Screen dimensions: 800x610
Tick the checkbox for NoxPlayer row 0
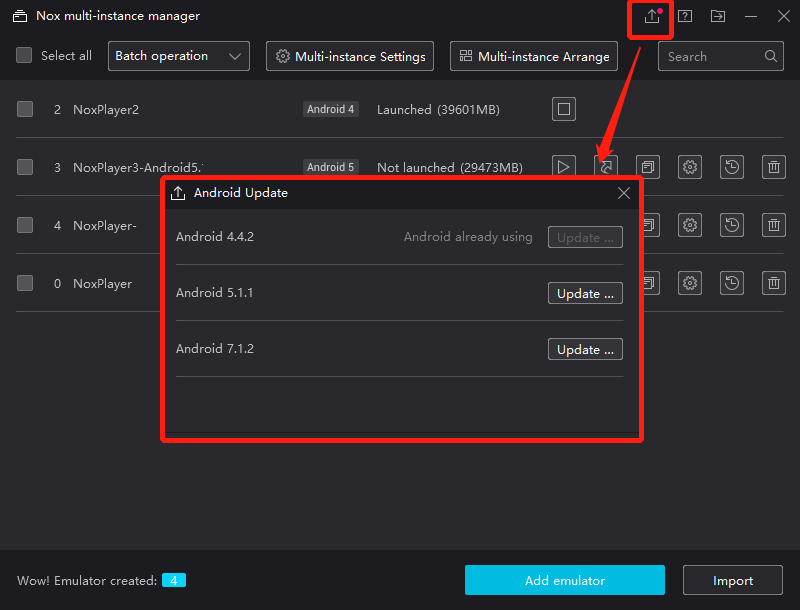(24, 283)
